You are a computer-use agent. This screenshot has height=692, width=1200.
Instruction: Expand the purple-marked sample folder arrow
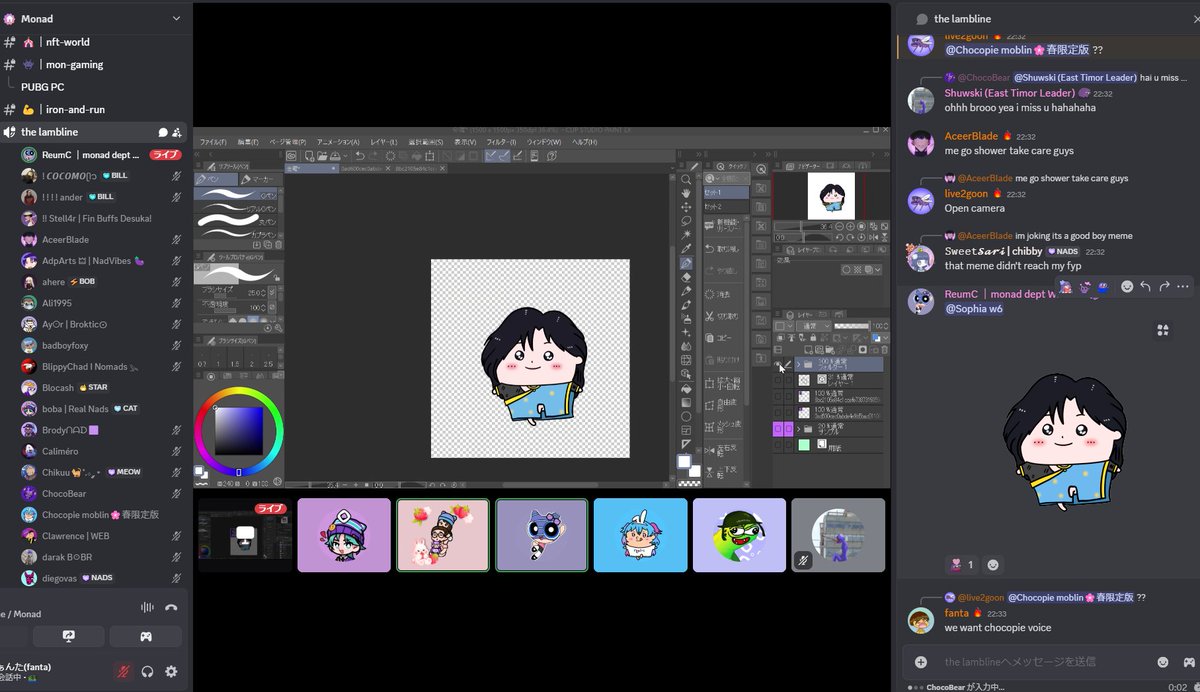pyautogui.click(x=798, y=429)
